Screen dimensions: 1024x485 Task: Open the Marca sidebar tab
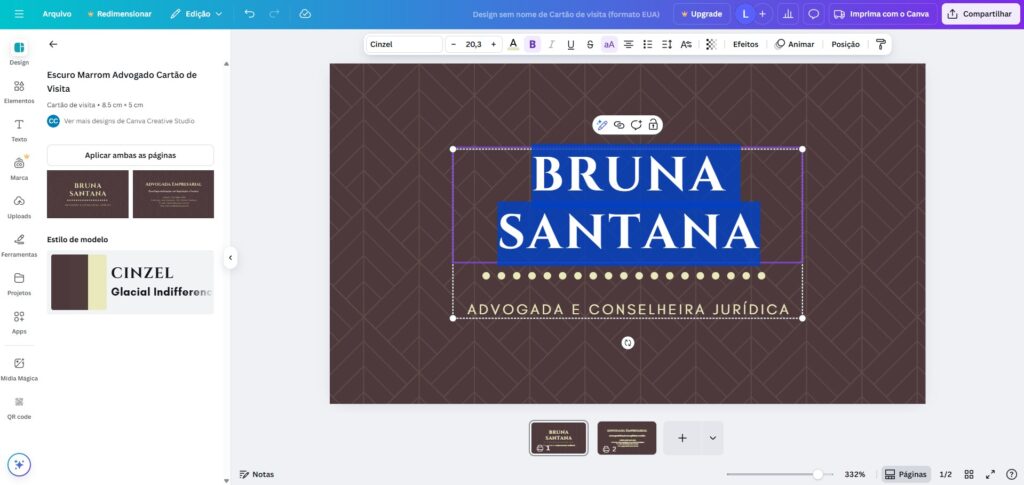click(x=19, y=168)
